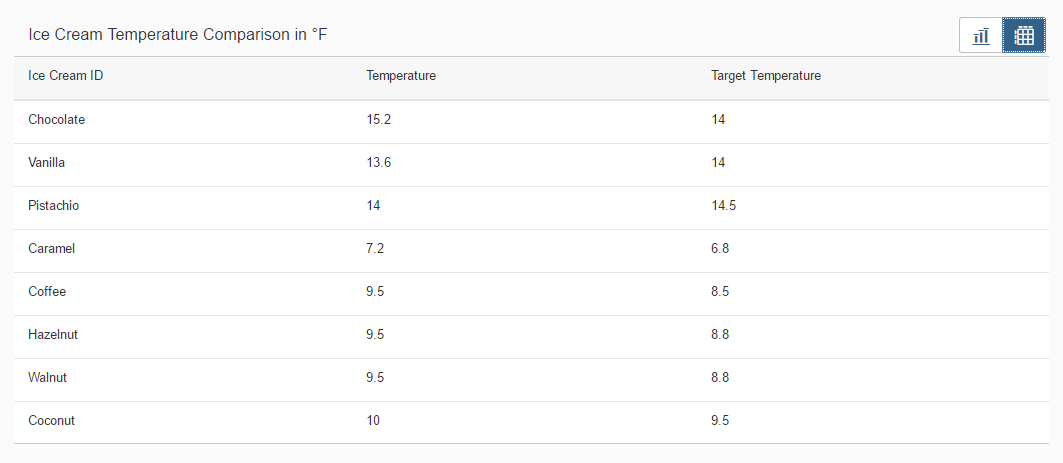Click the Ice Cream Temperature Comparison title
This screenshot has width=1063, height=463.
point(178,35)
